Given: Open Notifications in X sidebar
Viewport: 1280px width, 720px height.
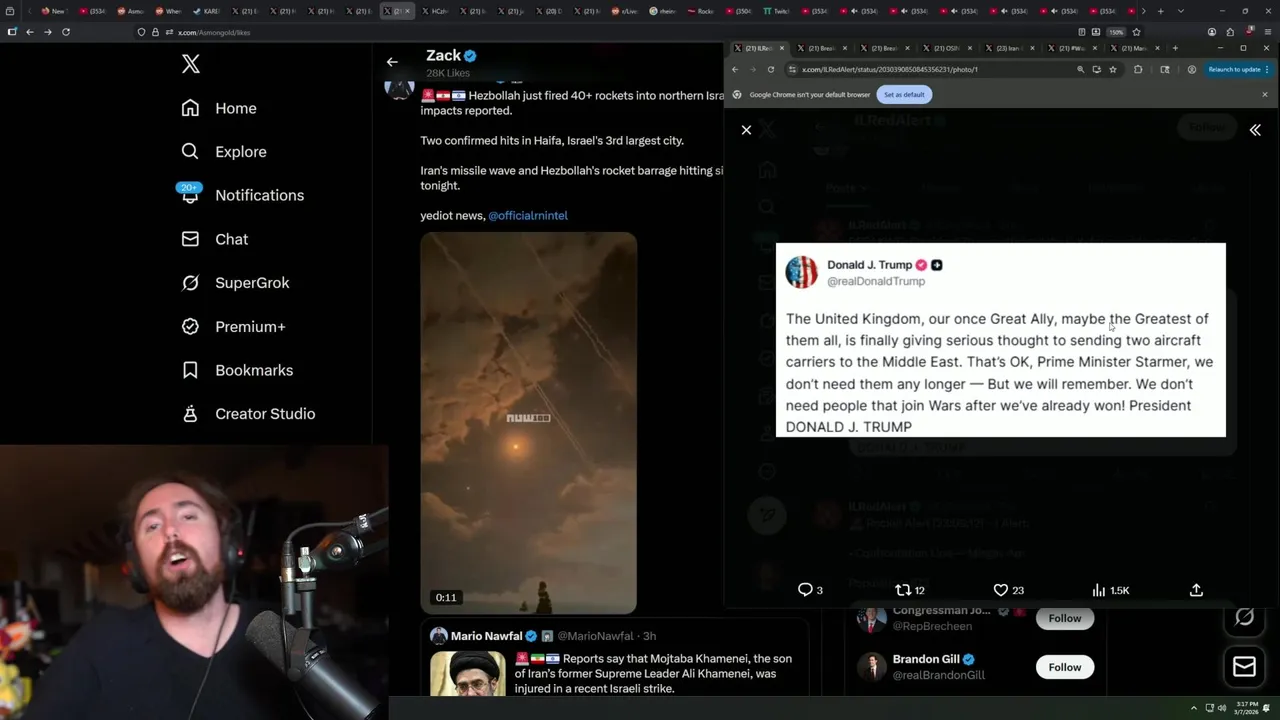Looking at the screenshot, I should 242,195.
